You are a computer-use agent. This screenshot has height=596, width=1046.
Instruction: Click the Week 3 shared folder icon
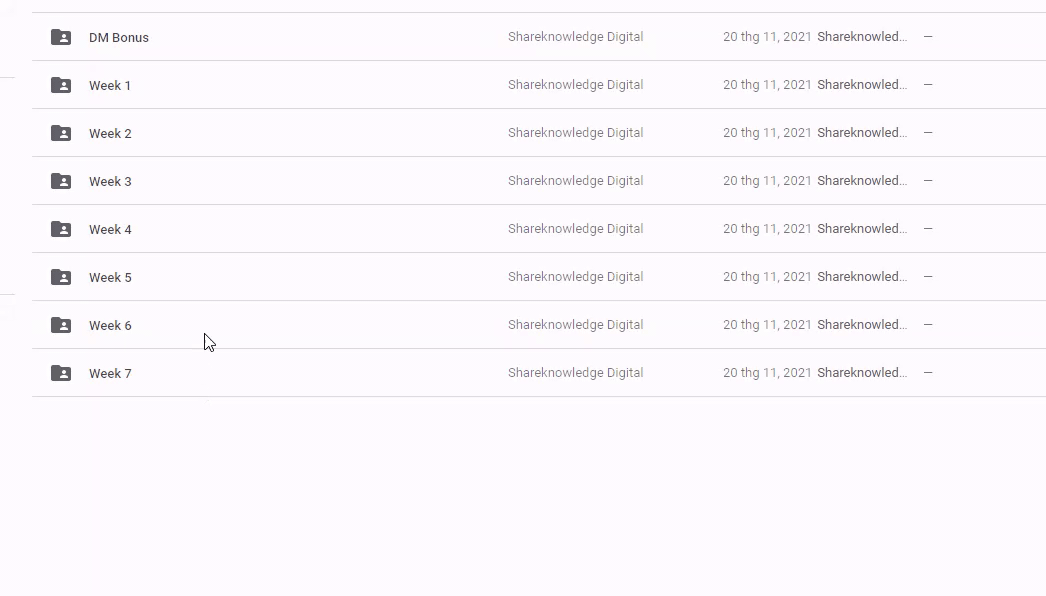pos(61,181)
